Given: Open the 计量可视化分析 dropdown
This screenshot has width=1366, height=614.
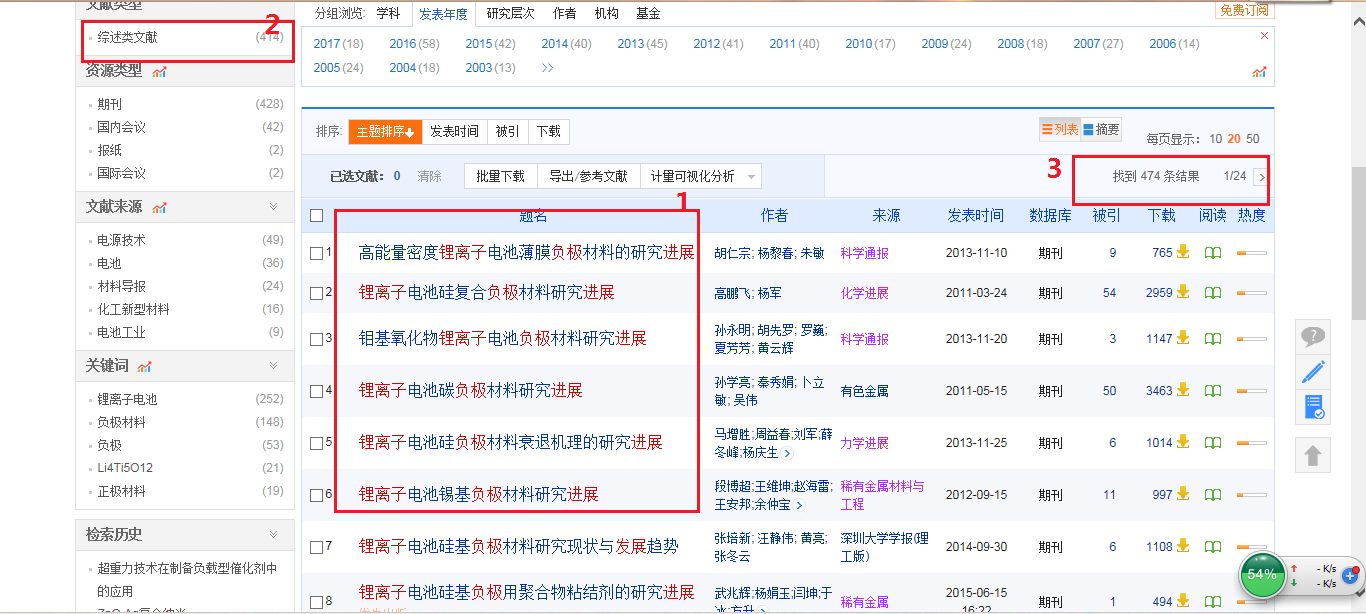Looking at the screenshot, I should tap(700, 176).
